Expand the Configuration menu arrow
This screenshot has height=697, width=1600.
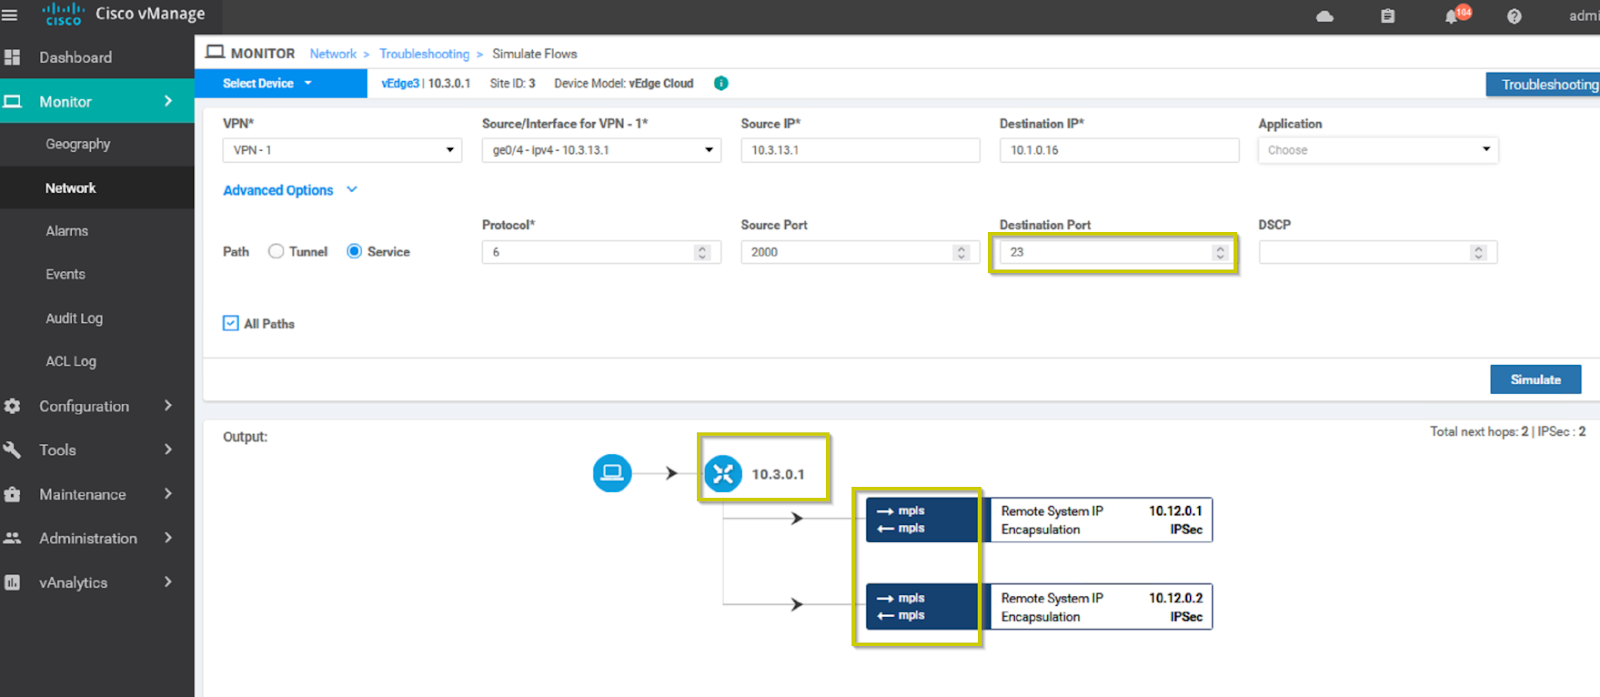pyautogui.click(x=168, y=406)
